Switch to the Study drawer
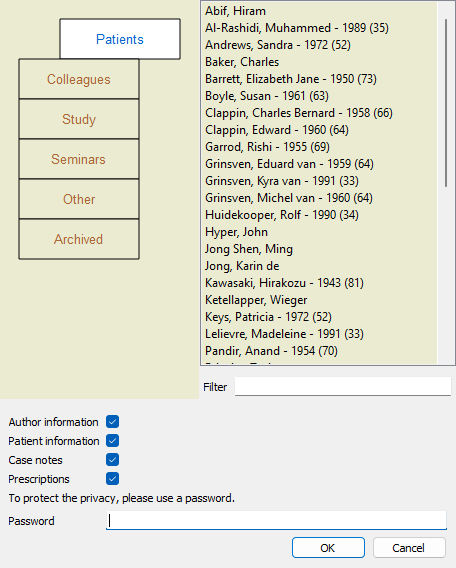This screenshot has height=568, width=456. pos(79,119)
